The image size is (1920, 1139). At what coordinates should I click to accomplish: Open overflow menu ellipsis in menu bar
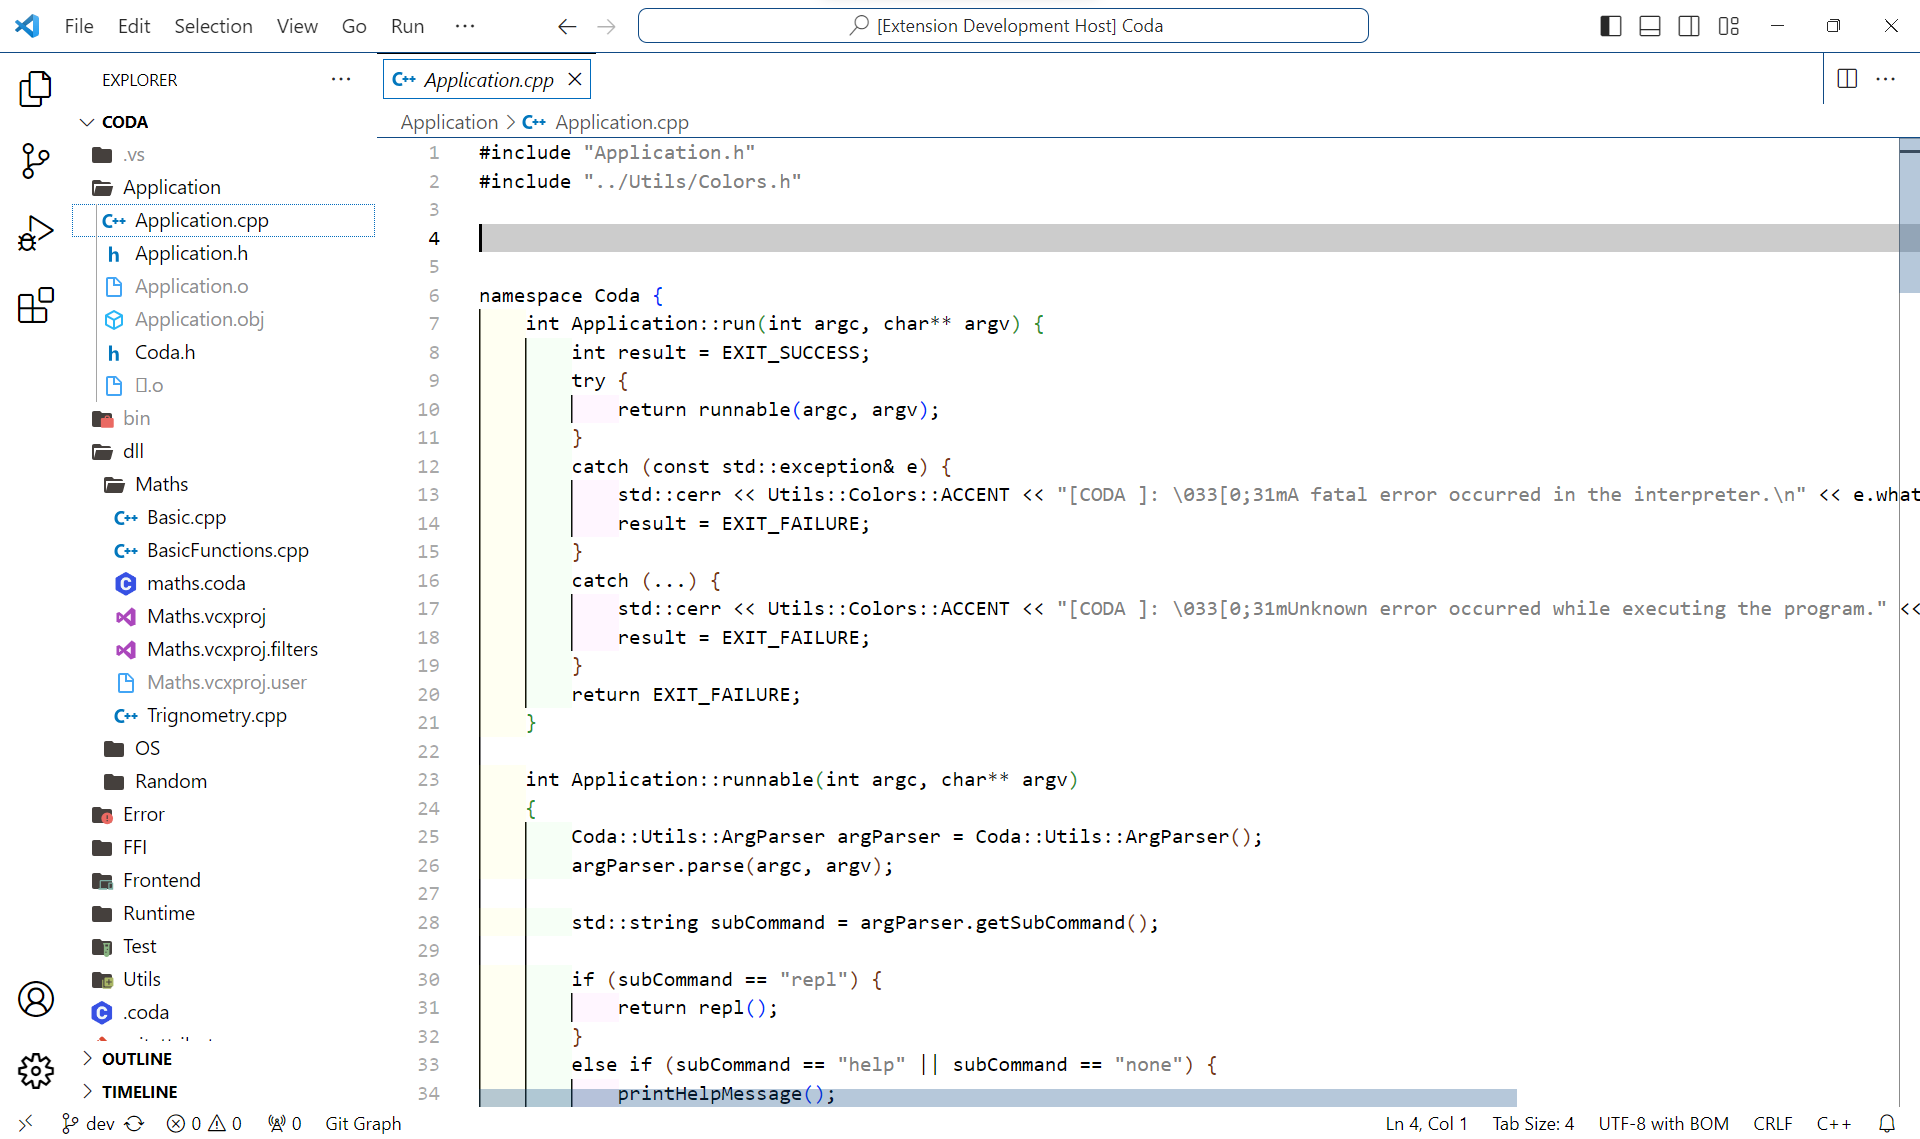465,26
